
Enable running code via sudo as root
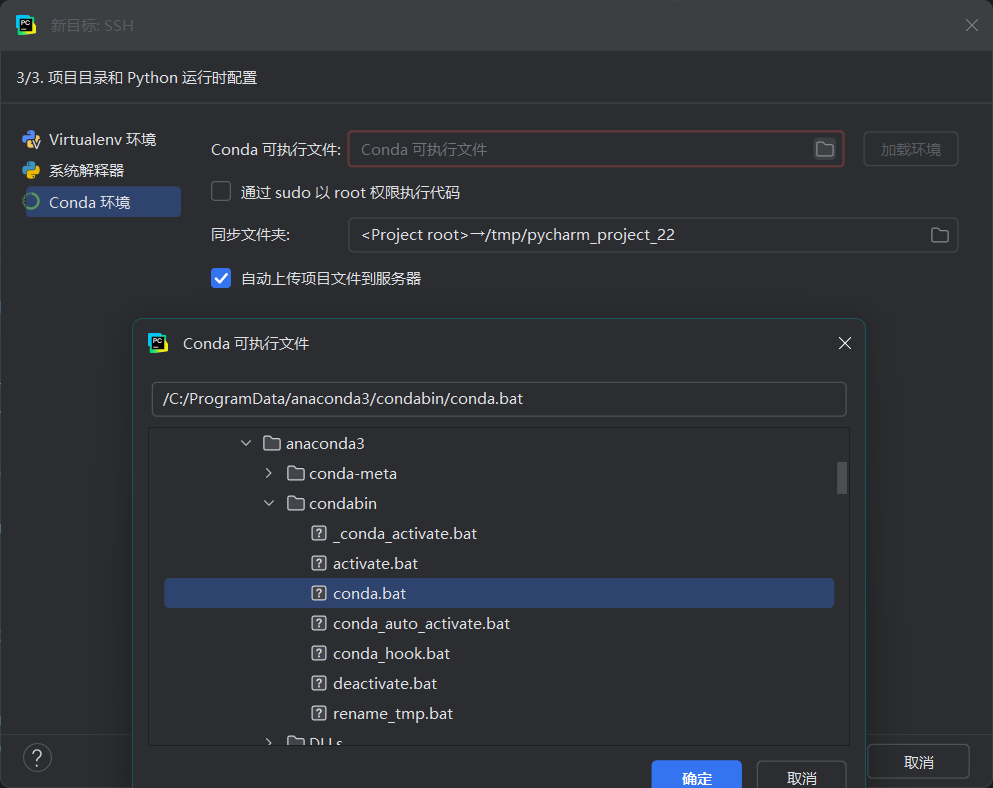coord(221,191)
